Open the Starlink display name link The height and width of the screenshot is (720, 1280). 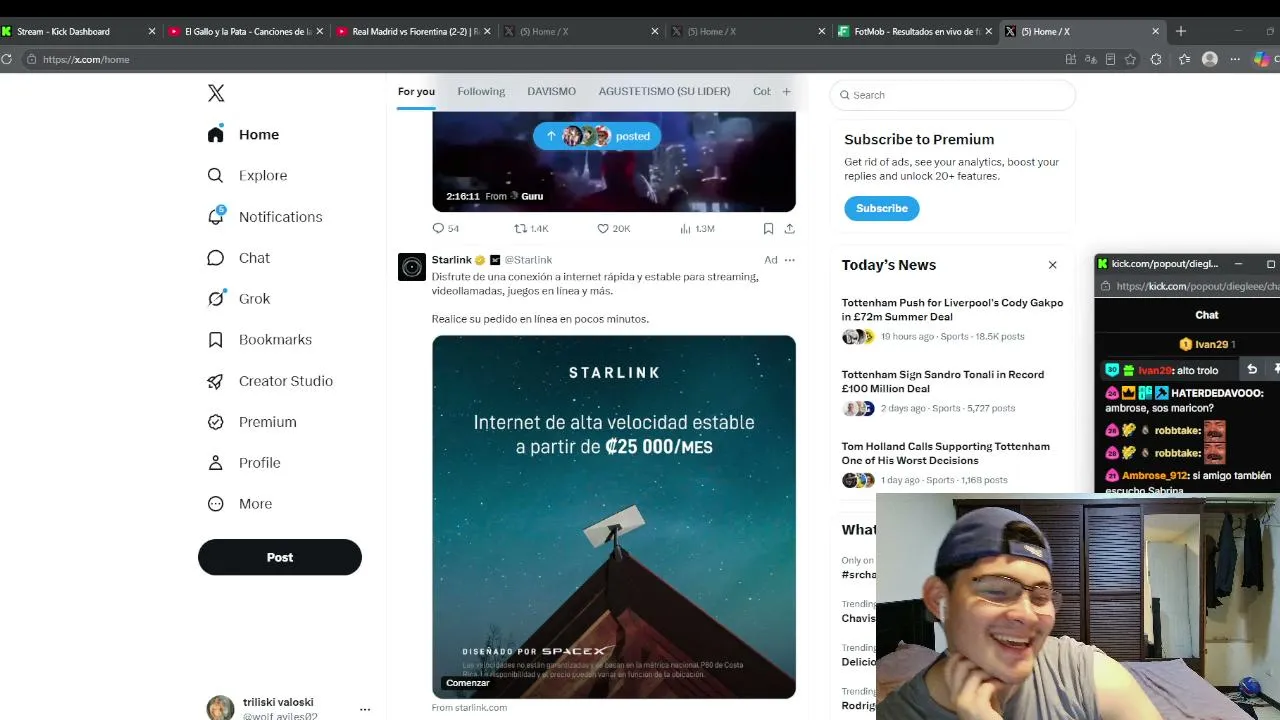[x=451, y=260]
